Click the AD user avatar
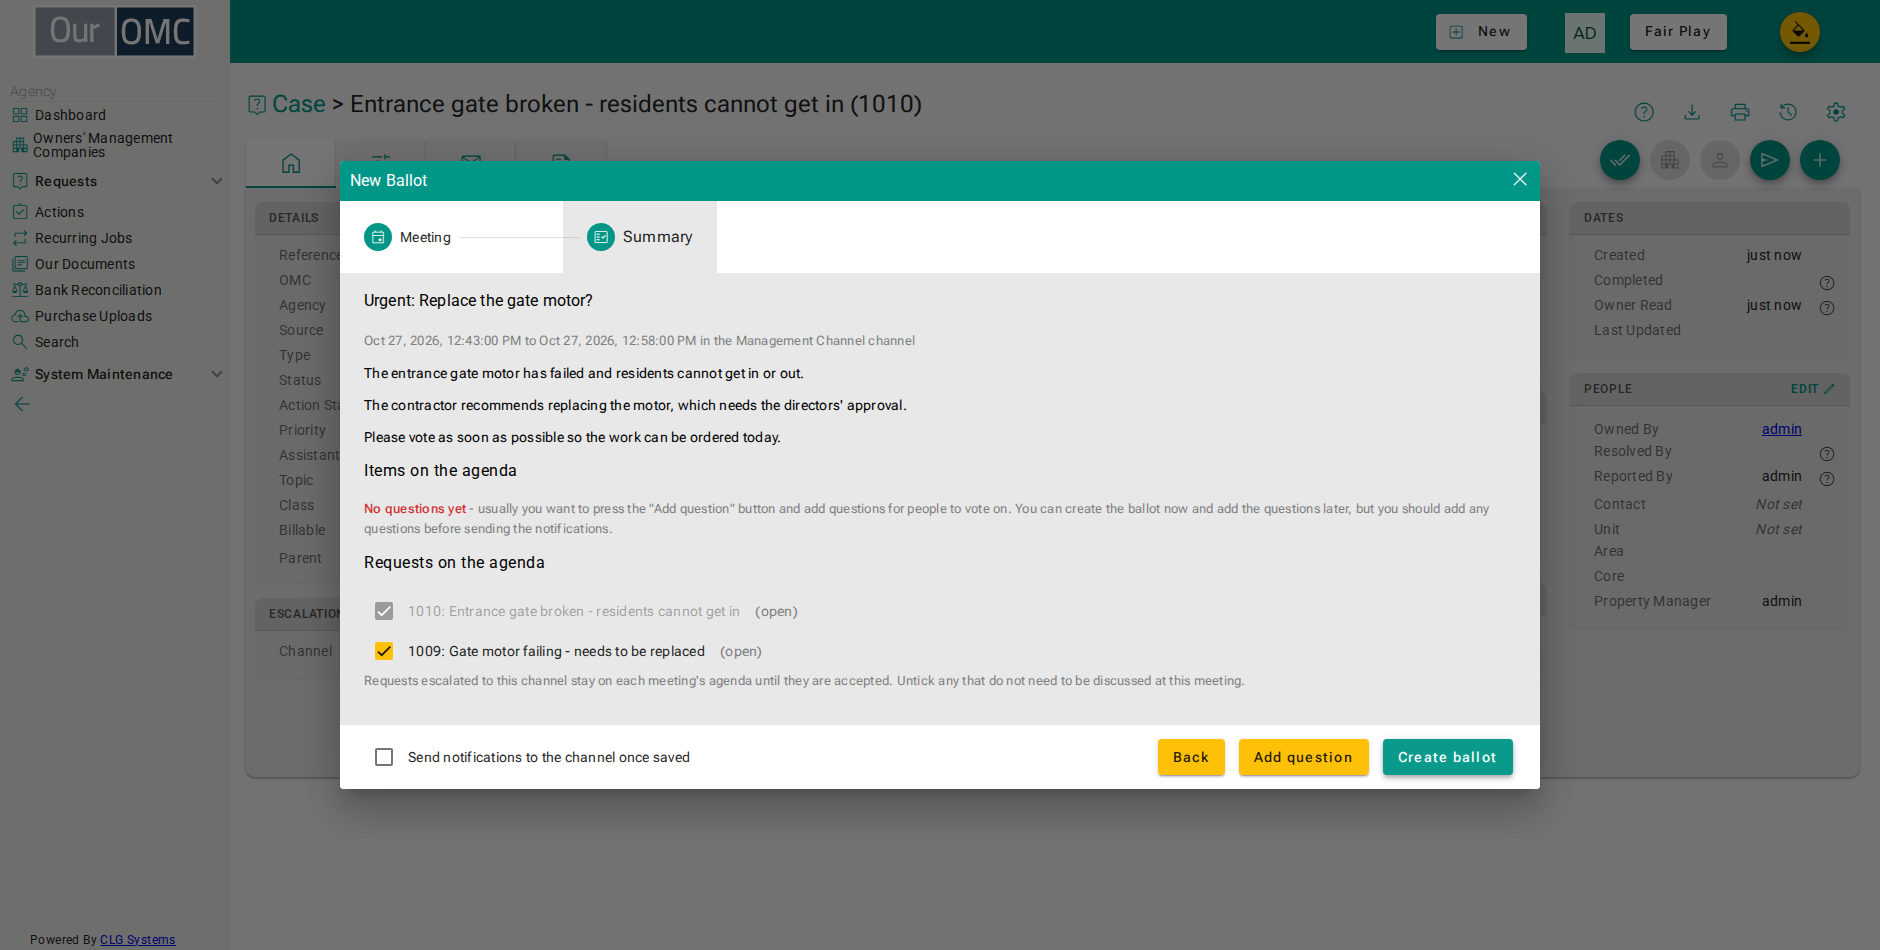Viewport: 1880px width, 950px height. [x=1585, y=33]
